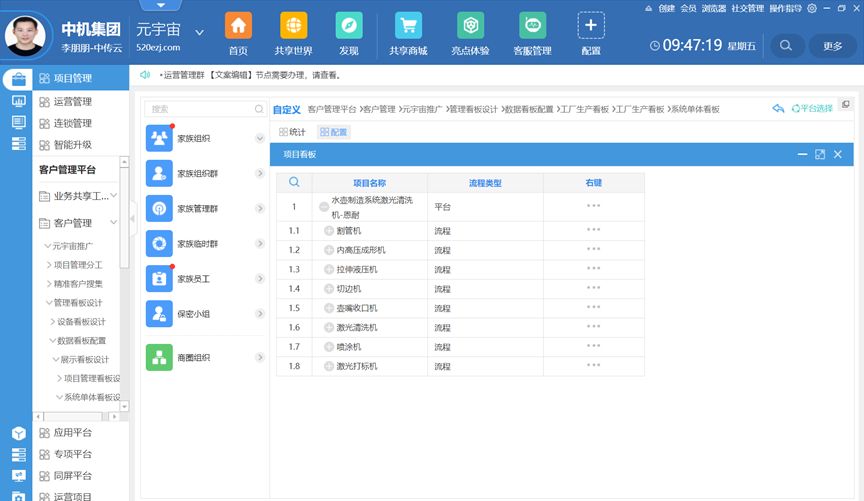Open 共享商城 shopping cart icon
864x501 pixels.
click(x=407, y=26)
